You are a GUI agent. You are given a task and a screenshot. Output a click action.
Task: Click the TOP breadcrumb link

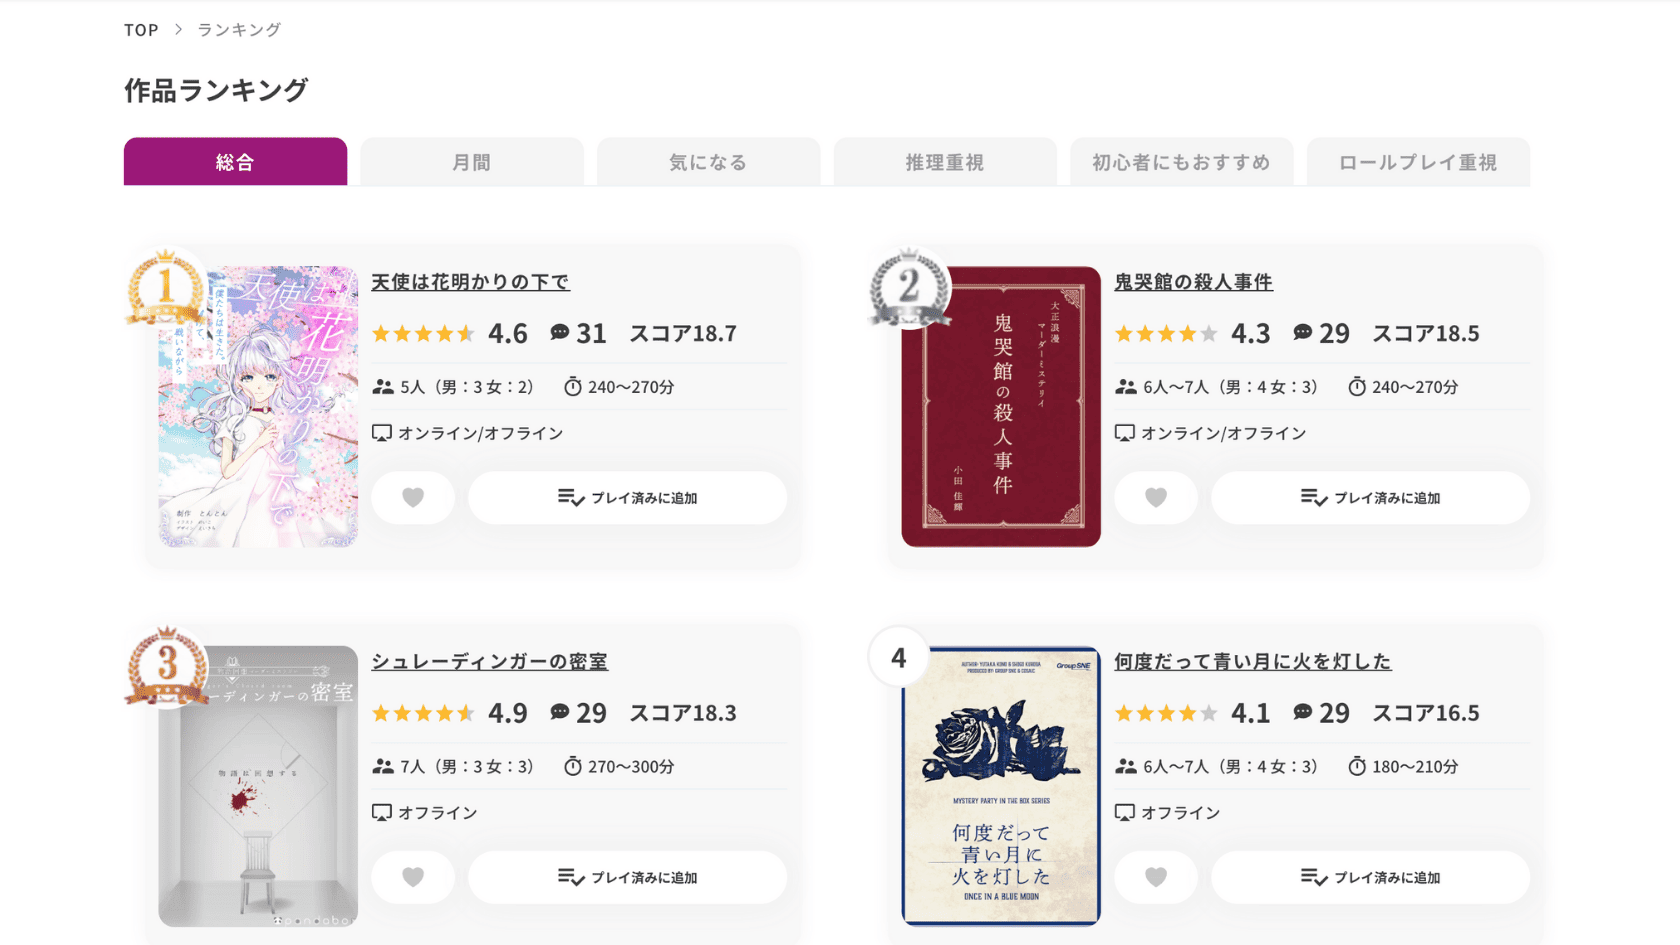[x=141, y=30]
